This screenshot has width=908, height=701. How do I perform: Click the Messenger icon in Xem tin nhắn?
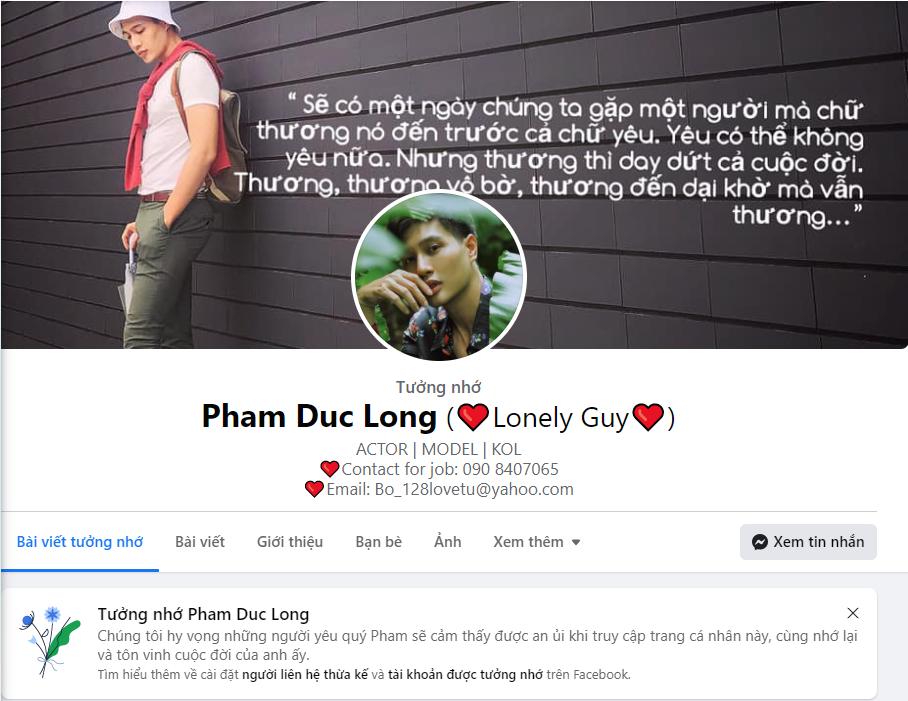pos(759,542)
